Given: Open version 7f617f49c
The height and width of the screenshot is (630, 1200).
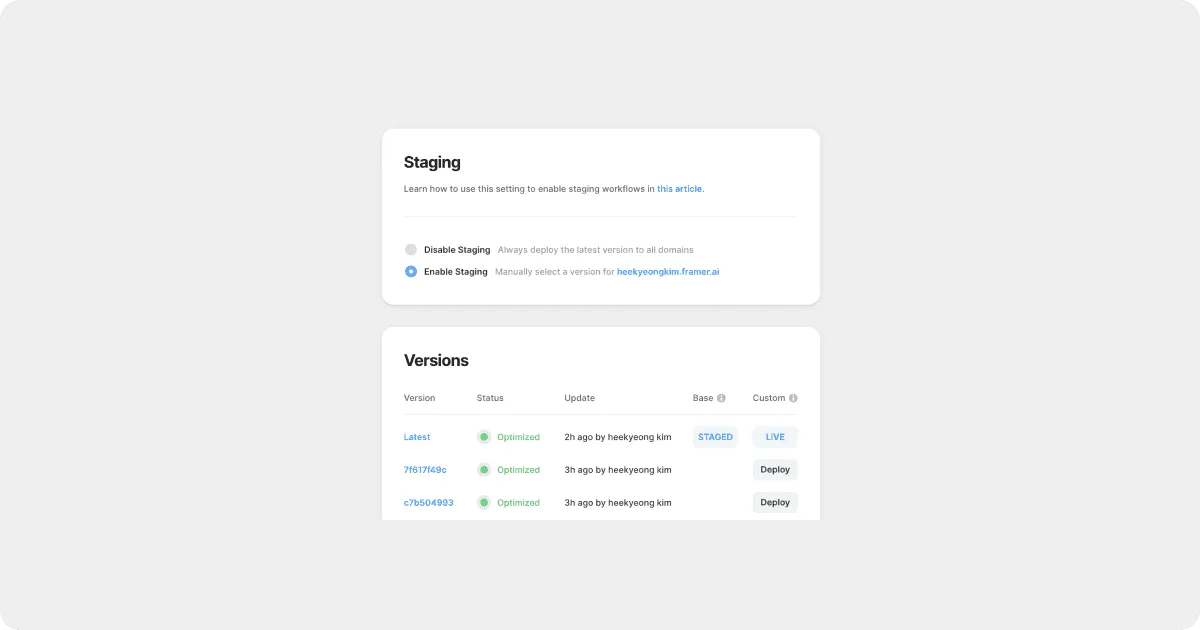Looking at the screenshot, I should pos(425,470).
